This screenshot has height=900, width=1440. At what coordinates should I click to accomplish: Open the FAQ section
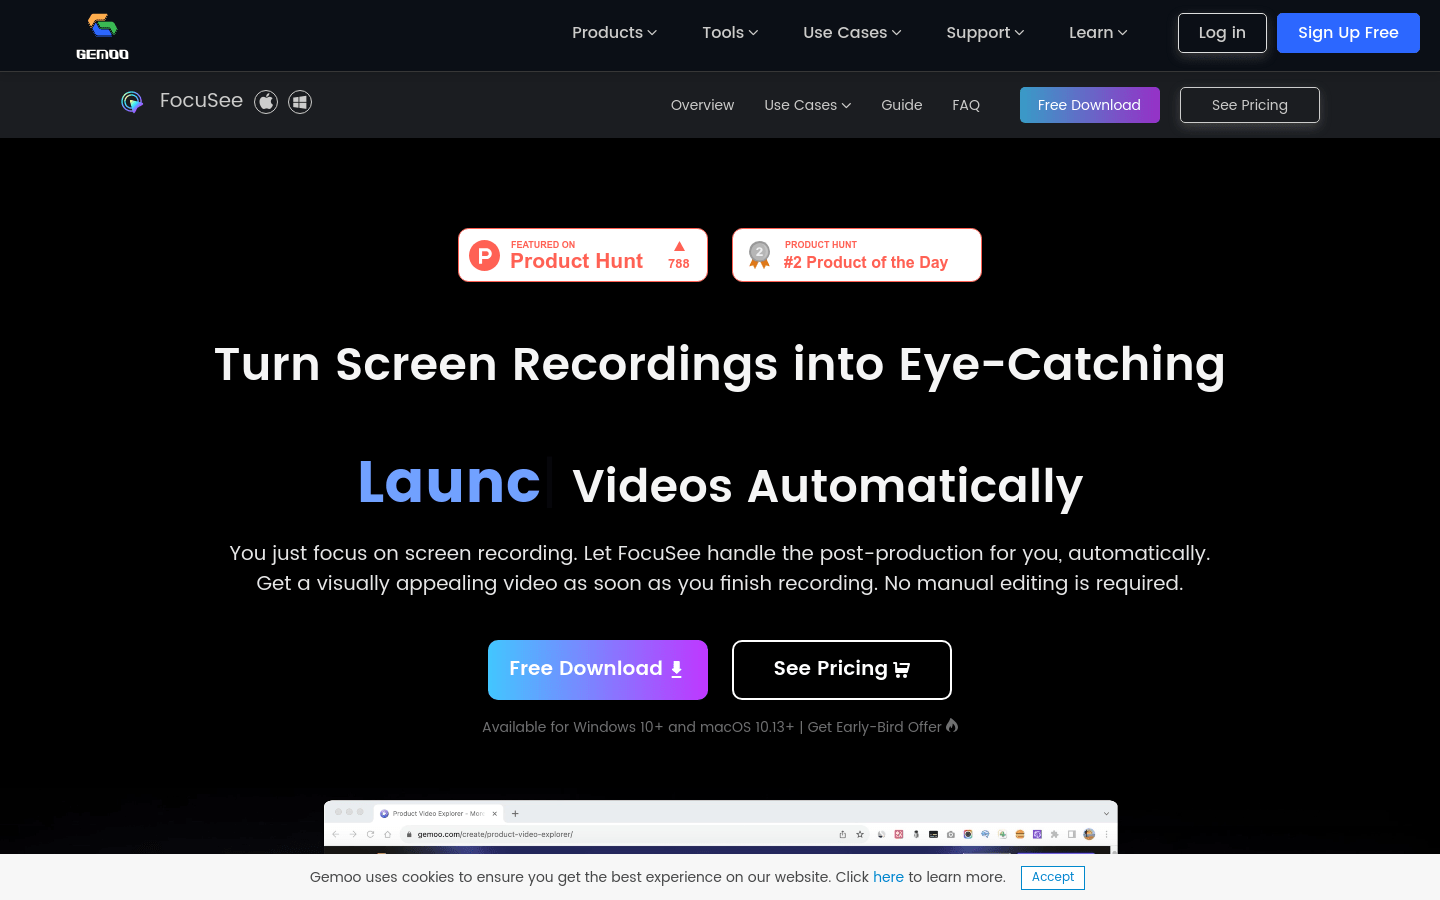(x=966, y=105)
